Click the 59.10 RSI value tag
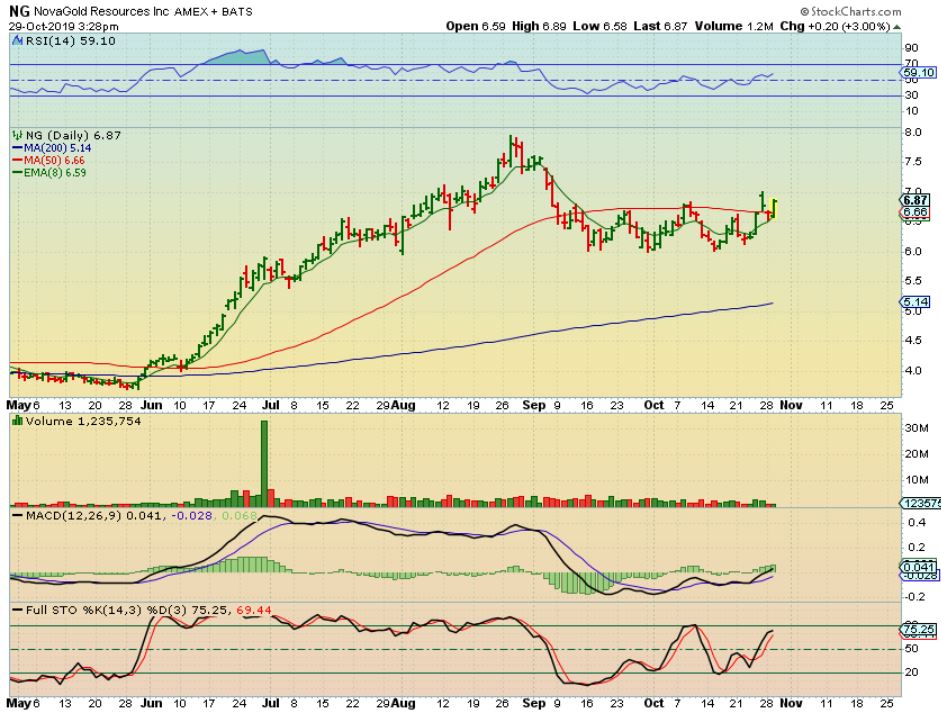This screenshot has height=715, width=941. pyautogui.click(x=919, y=73)
